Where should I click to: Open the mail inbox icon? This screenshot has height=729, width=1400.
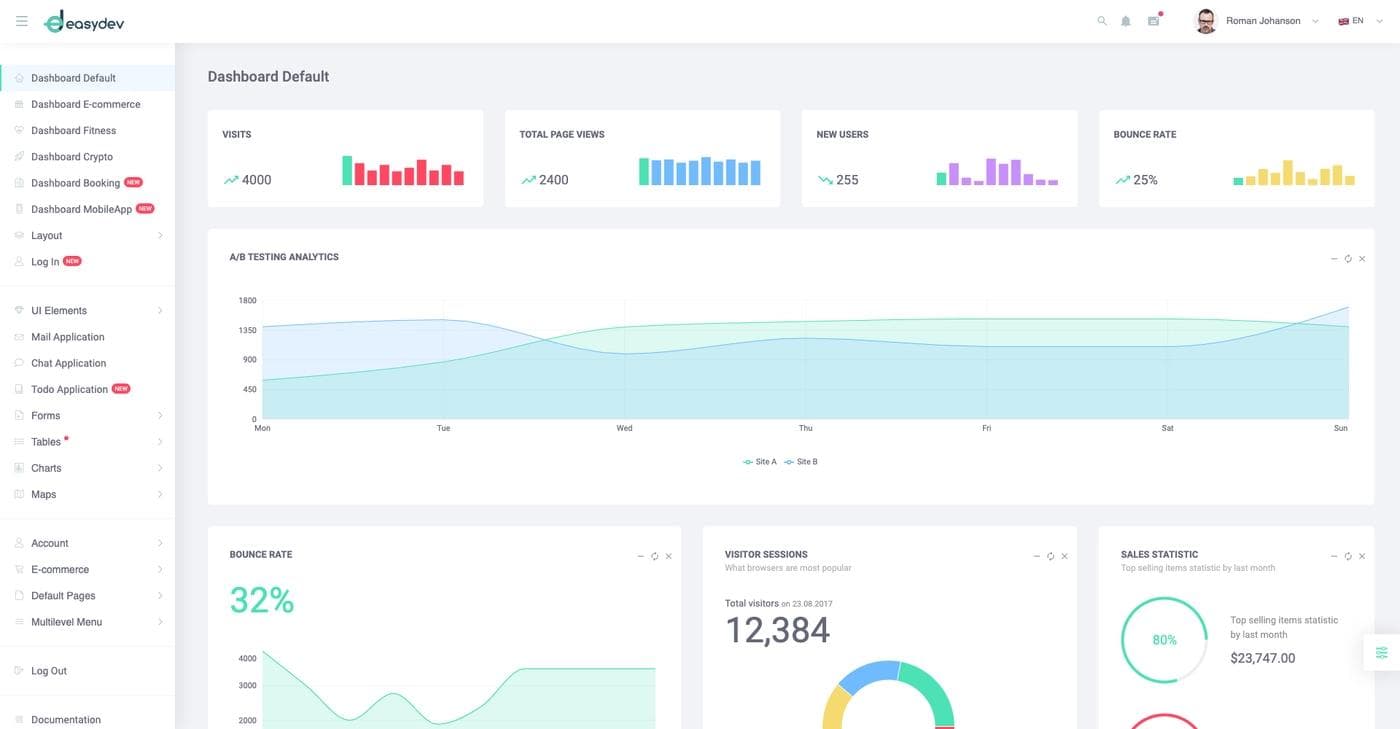(1153, 21)
